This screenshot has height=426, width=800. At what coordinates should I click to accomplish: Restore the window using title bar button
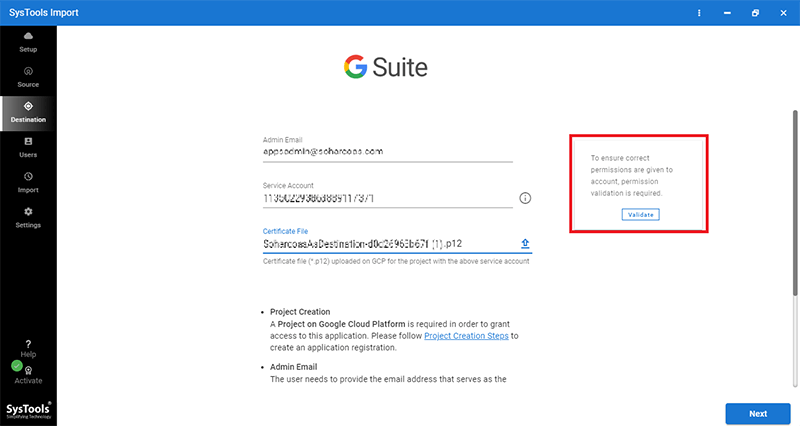755,13
